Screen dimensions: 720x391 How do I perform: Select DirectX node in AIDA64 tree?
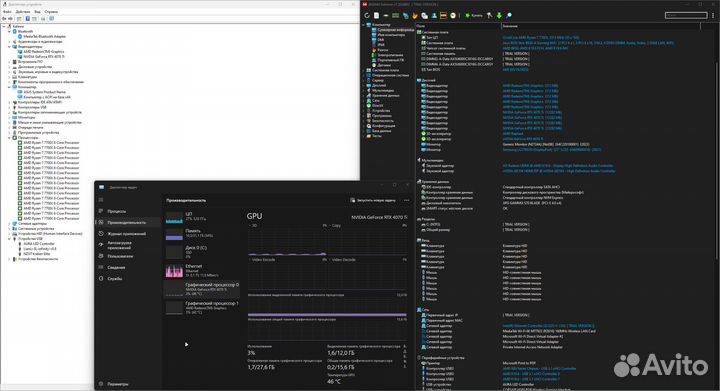(377, 106)
